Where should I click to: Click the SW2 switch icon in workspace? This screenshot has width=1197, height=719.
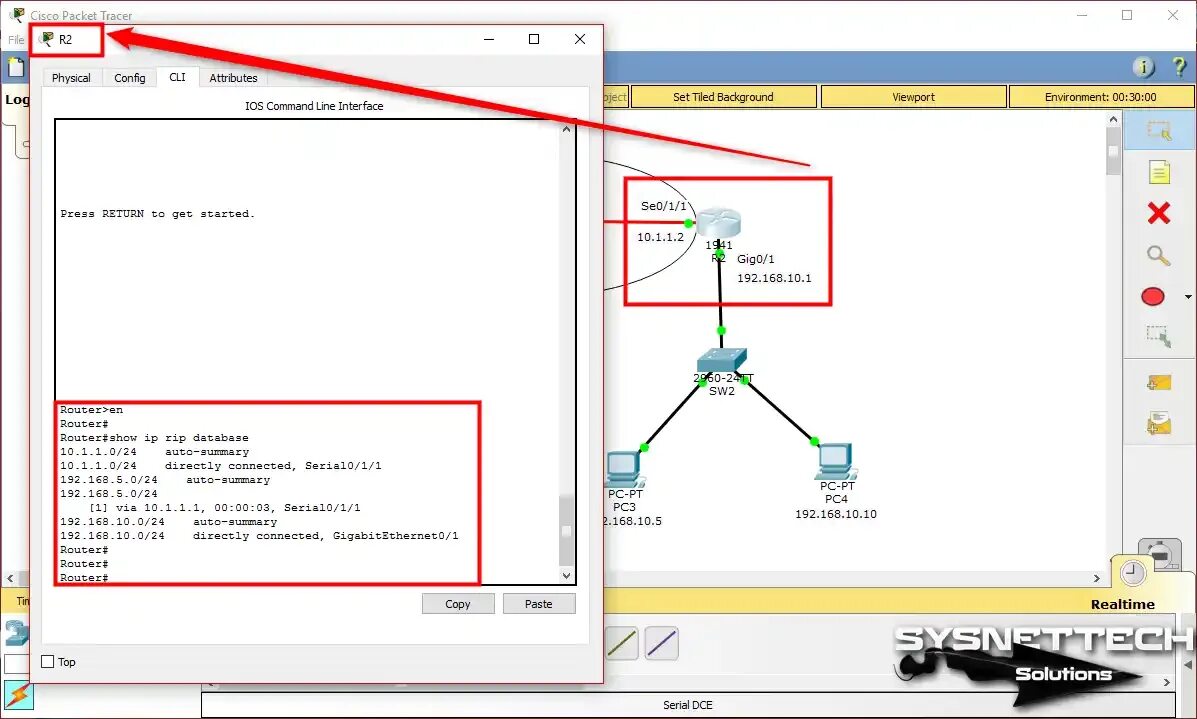(x=721, y=359)
